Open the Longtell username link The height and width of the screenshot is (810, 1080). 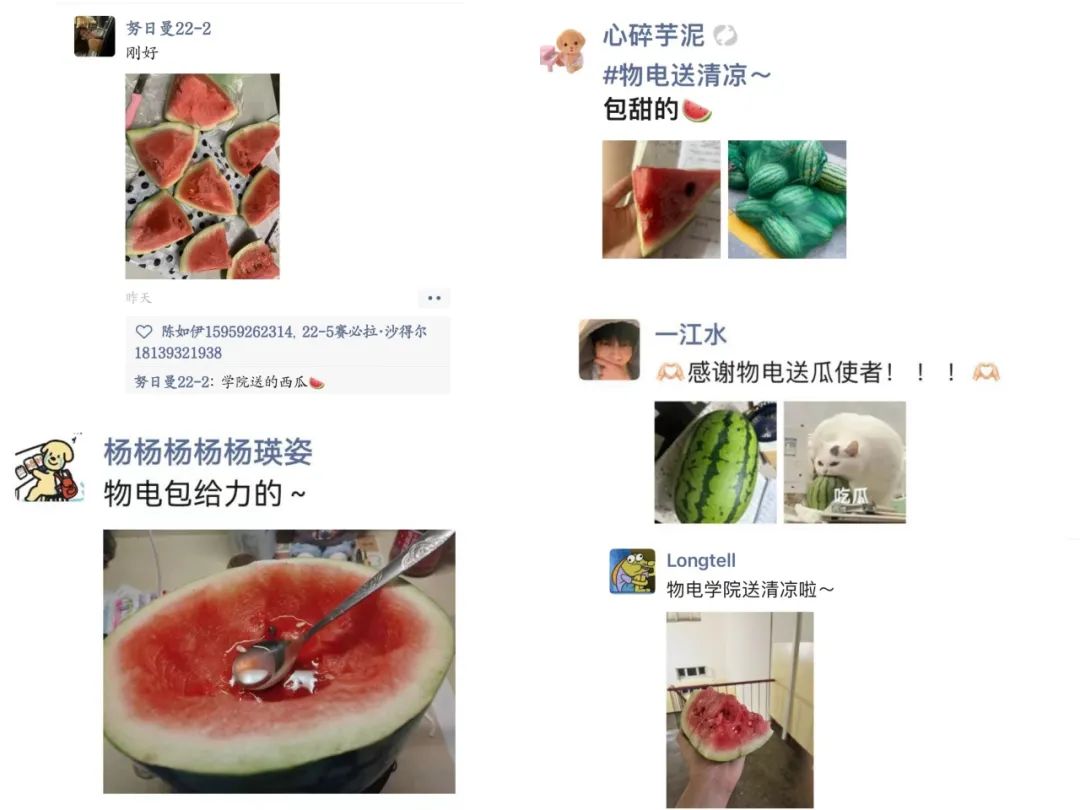(x=700, y=561)
